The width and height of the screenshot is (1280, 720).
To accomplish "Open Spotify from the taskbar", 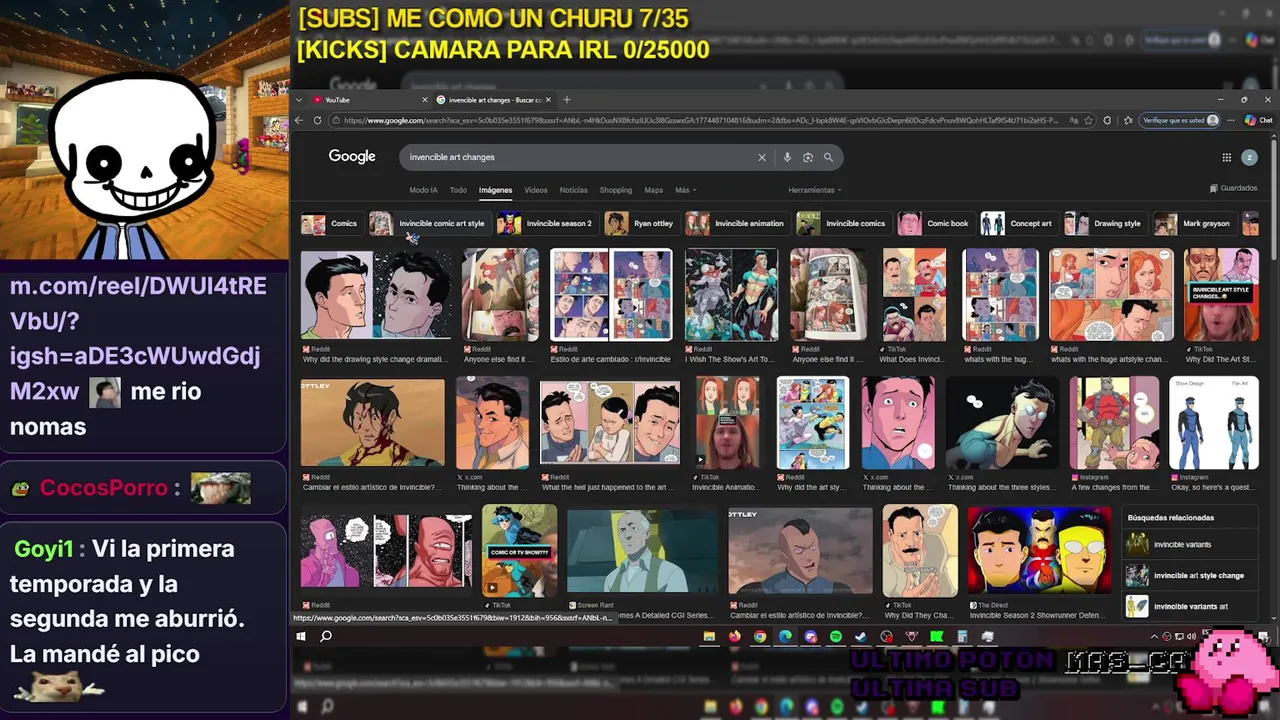I will click(836, 636).
